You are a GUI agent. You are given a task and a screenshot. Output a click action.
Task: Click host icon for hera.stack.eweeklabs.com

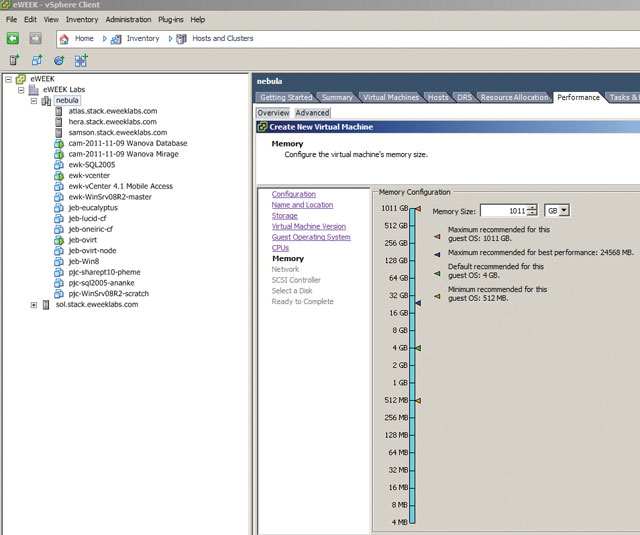point(59,122)
